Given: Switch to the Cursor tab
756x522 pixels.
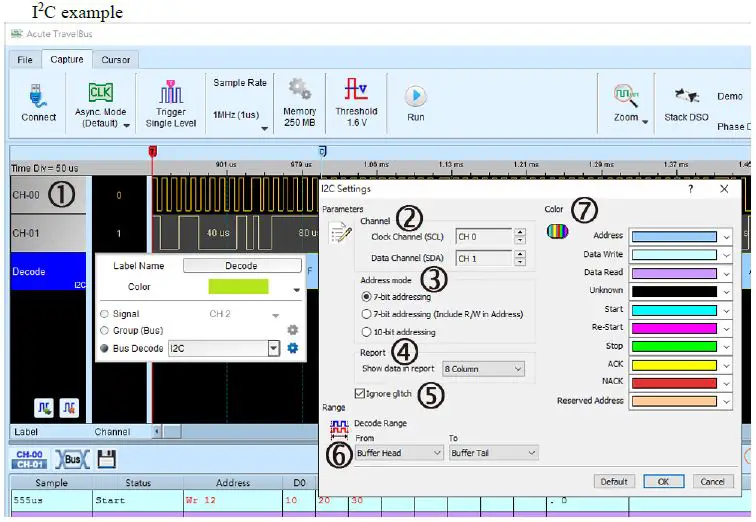Looking at the screenshot, I should click(116, 60).
